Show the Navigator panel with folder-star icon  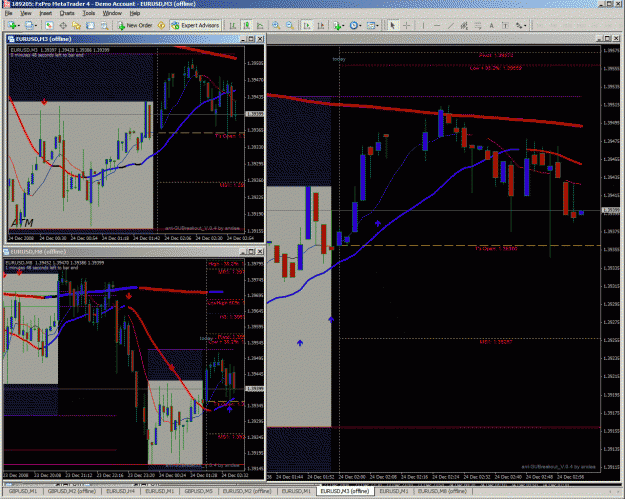pos(77,26)
